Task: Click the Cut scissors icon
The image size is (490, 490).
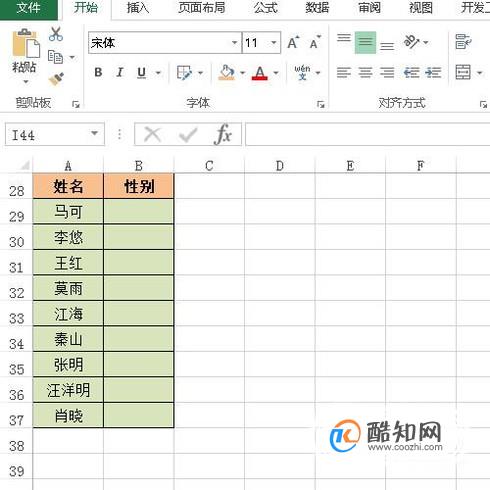Action: tap(56, 34)
